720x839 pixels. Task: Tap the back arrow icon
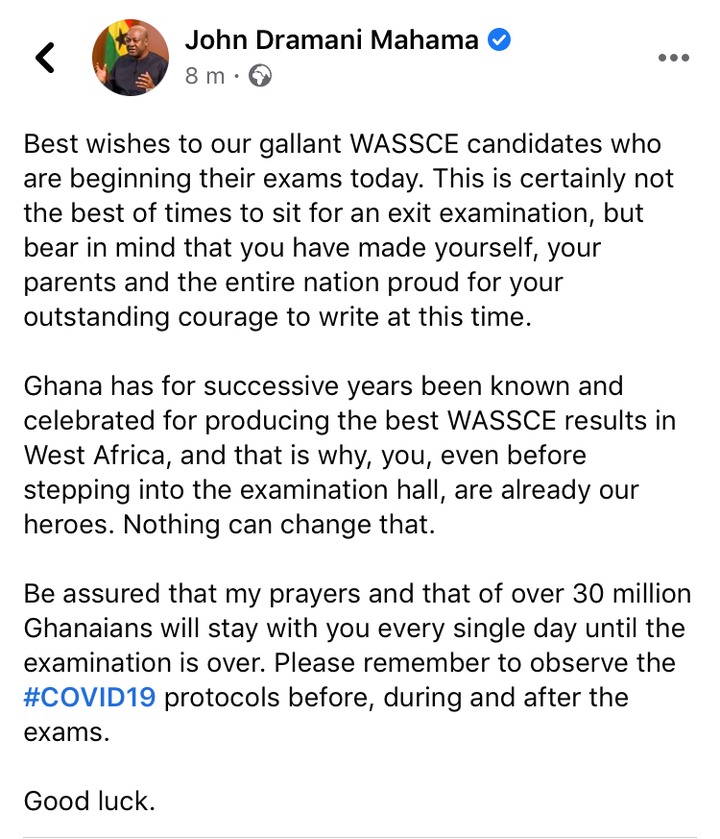pyautogui.click(x=45, y=57)
